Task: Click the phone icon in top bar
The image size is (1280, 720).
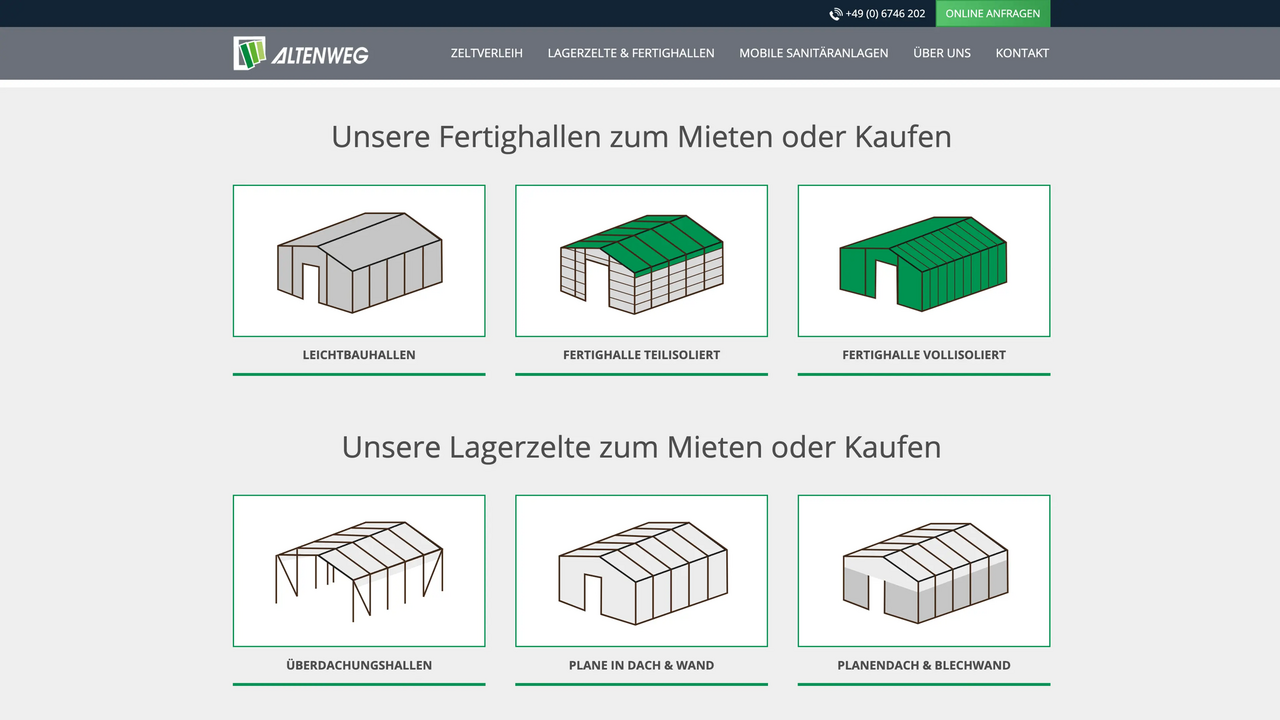Action: (x=835, y=14)
